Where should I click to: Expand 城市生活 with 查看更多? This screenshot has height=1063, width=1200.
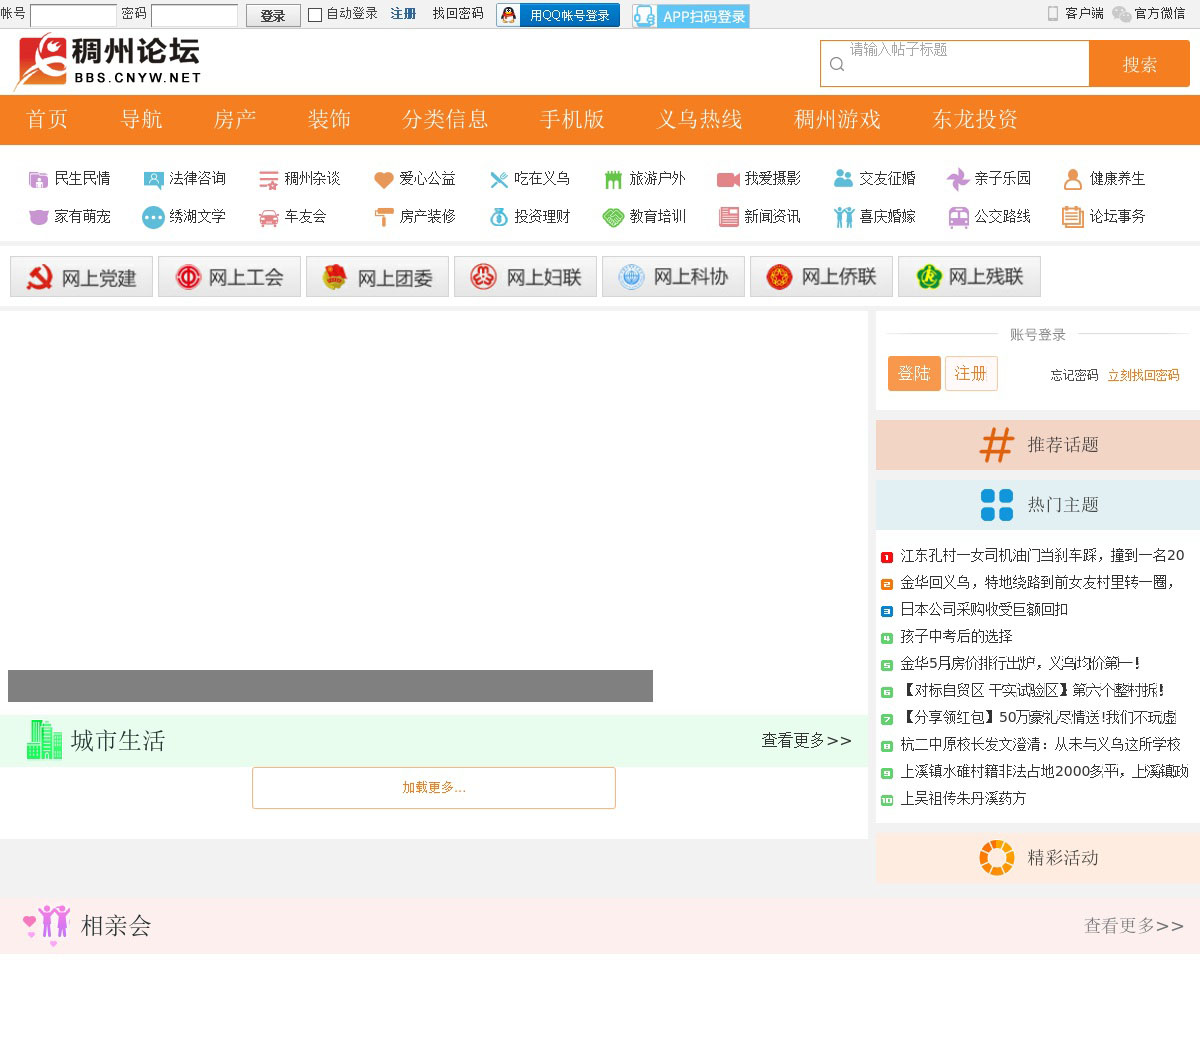(806, 740)
